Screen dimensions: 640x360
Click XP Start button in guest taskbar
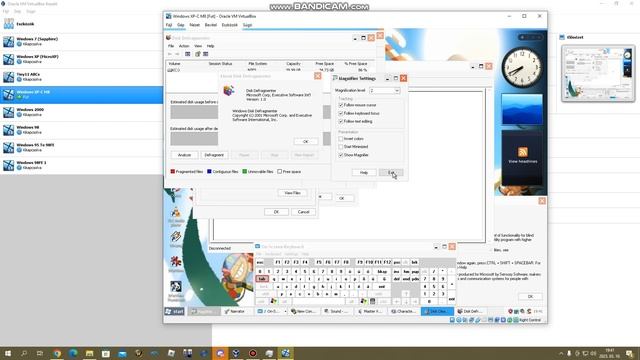[175, 311]
